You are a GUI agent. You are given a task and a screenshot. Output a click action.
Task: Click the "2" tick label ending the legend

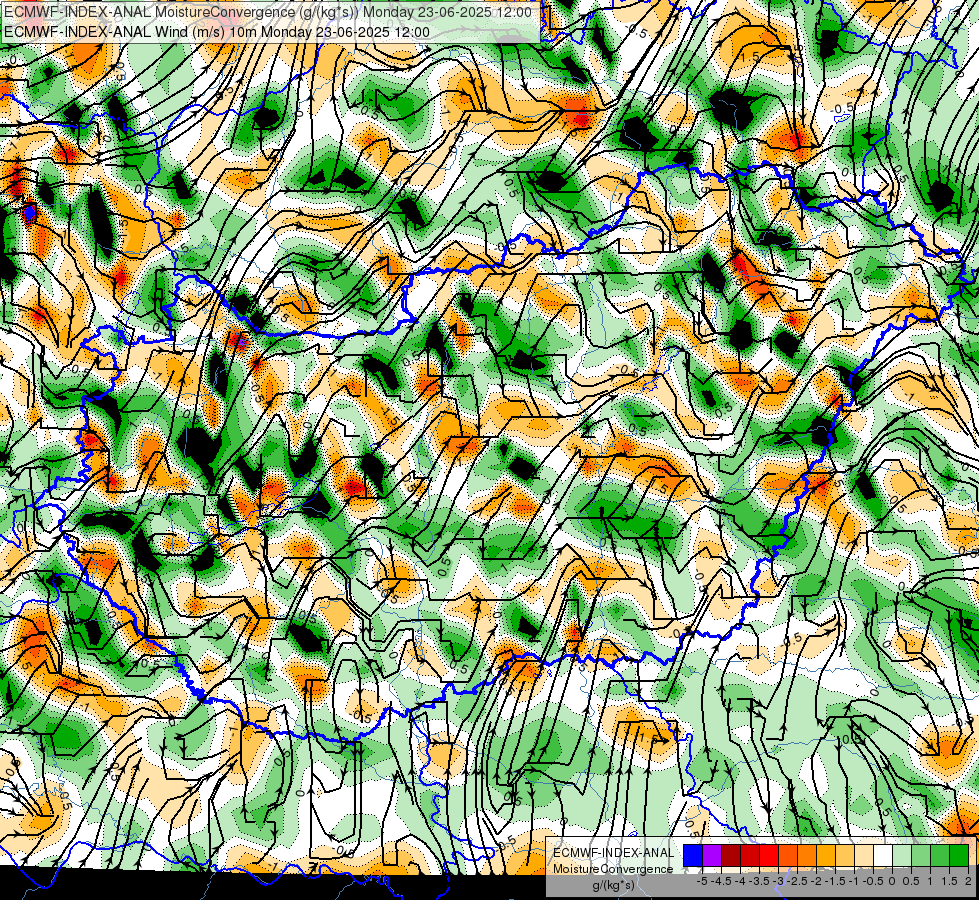coord(968,881)
